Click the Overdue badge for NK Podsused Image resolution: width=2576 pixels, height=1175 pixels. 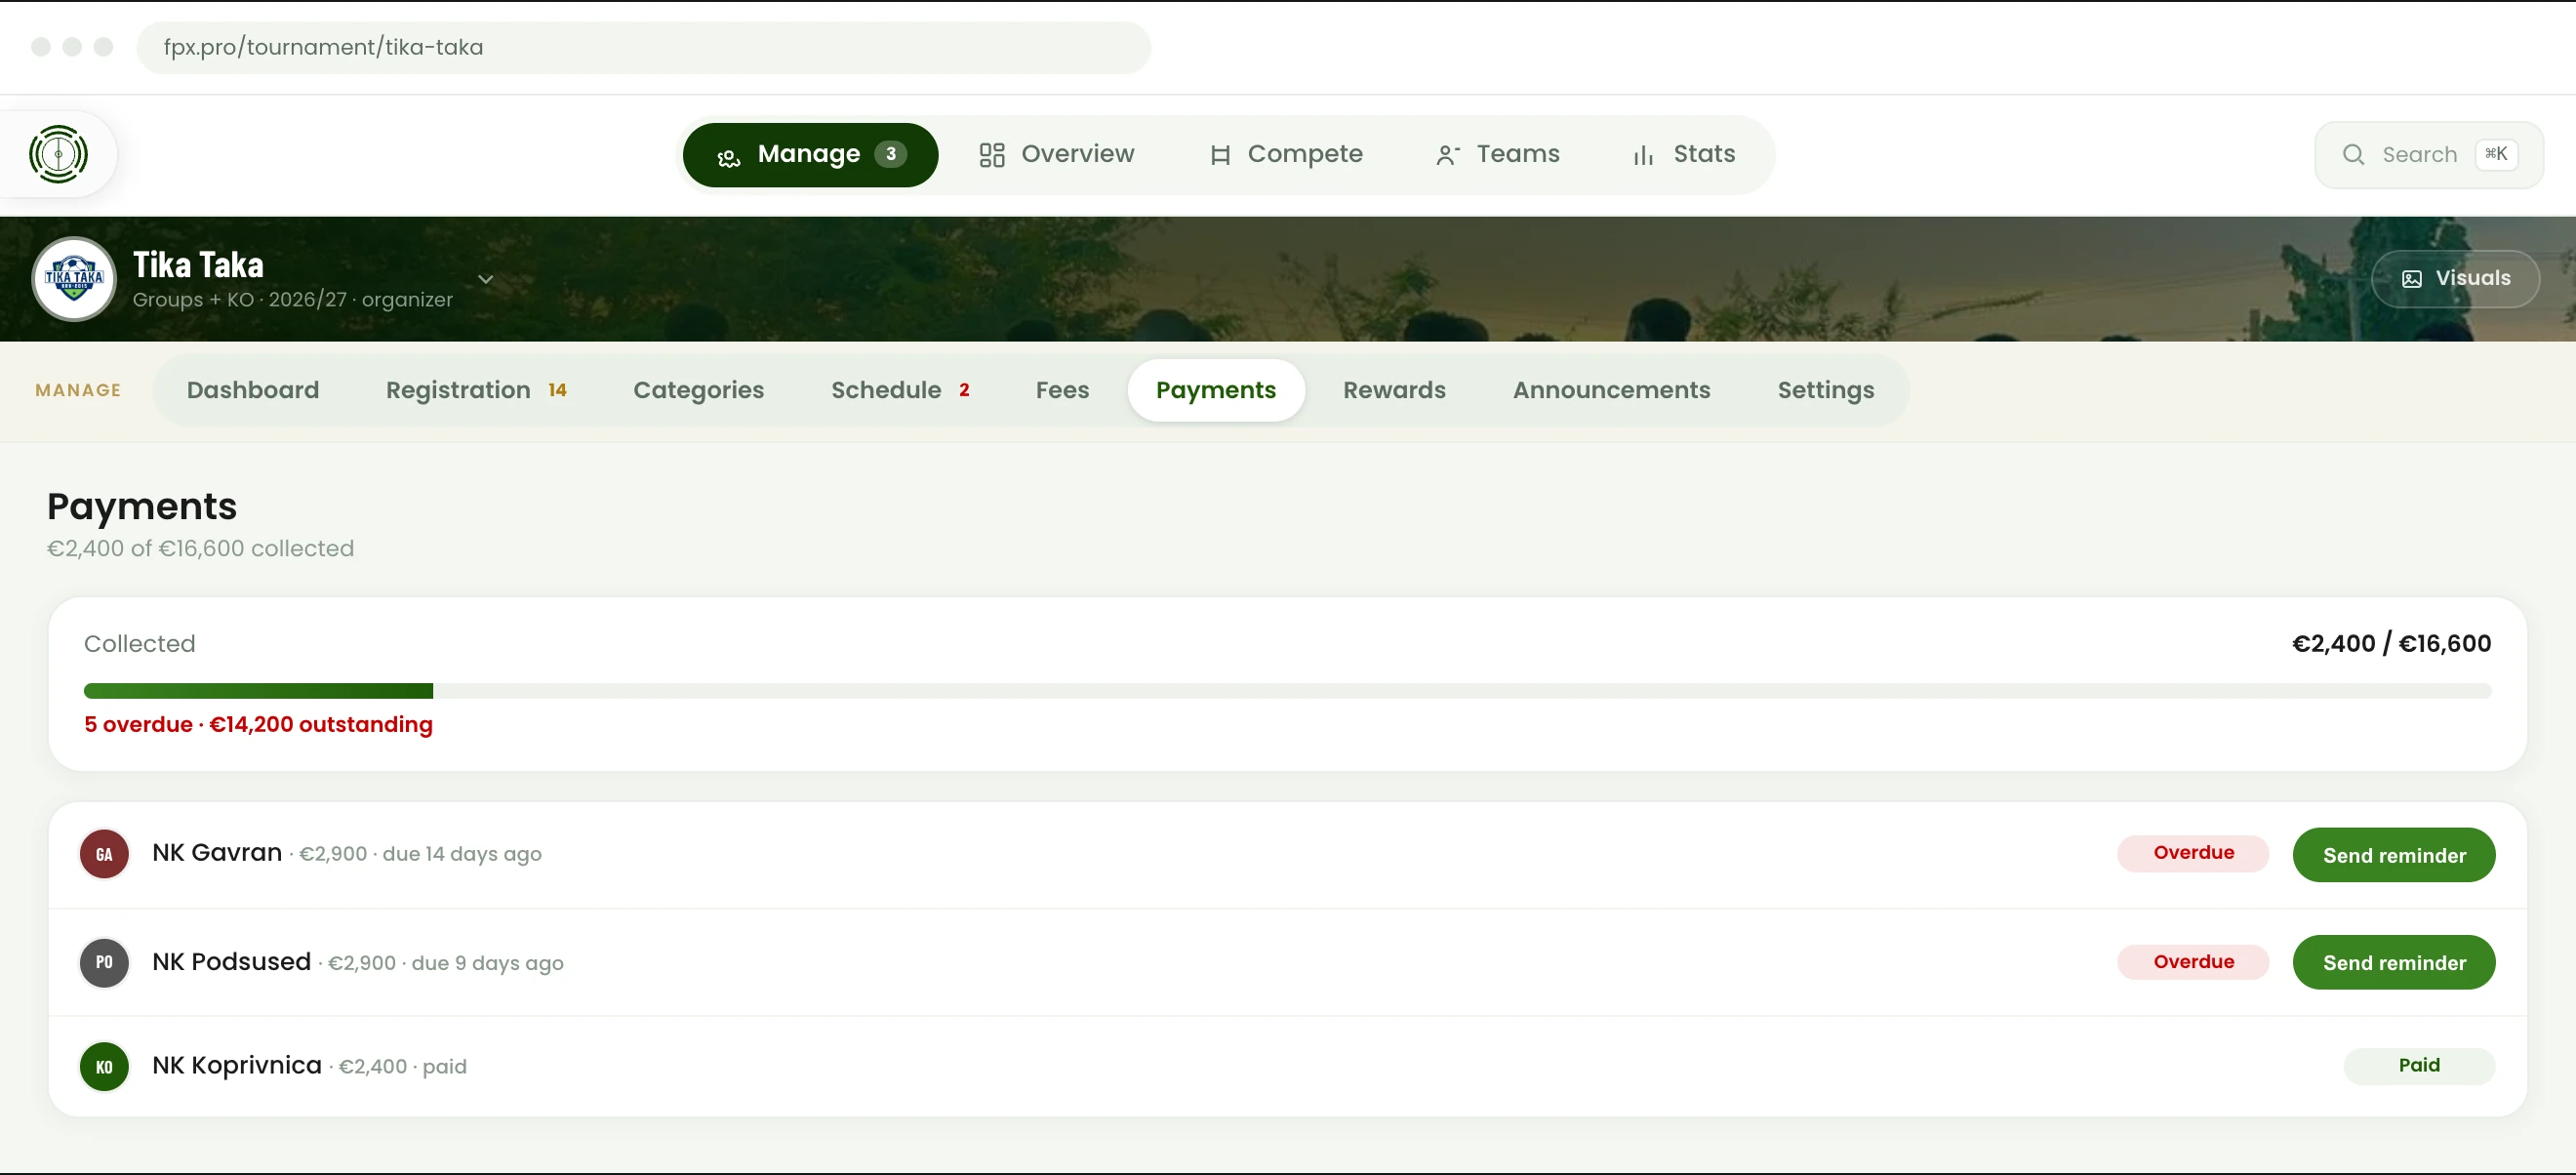2192,962
